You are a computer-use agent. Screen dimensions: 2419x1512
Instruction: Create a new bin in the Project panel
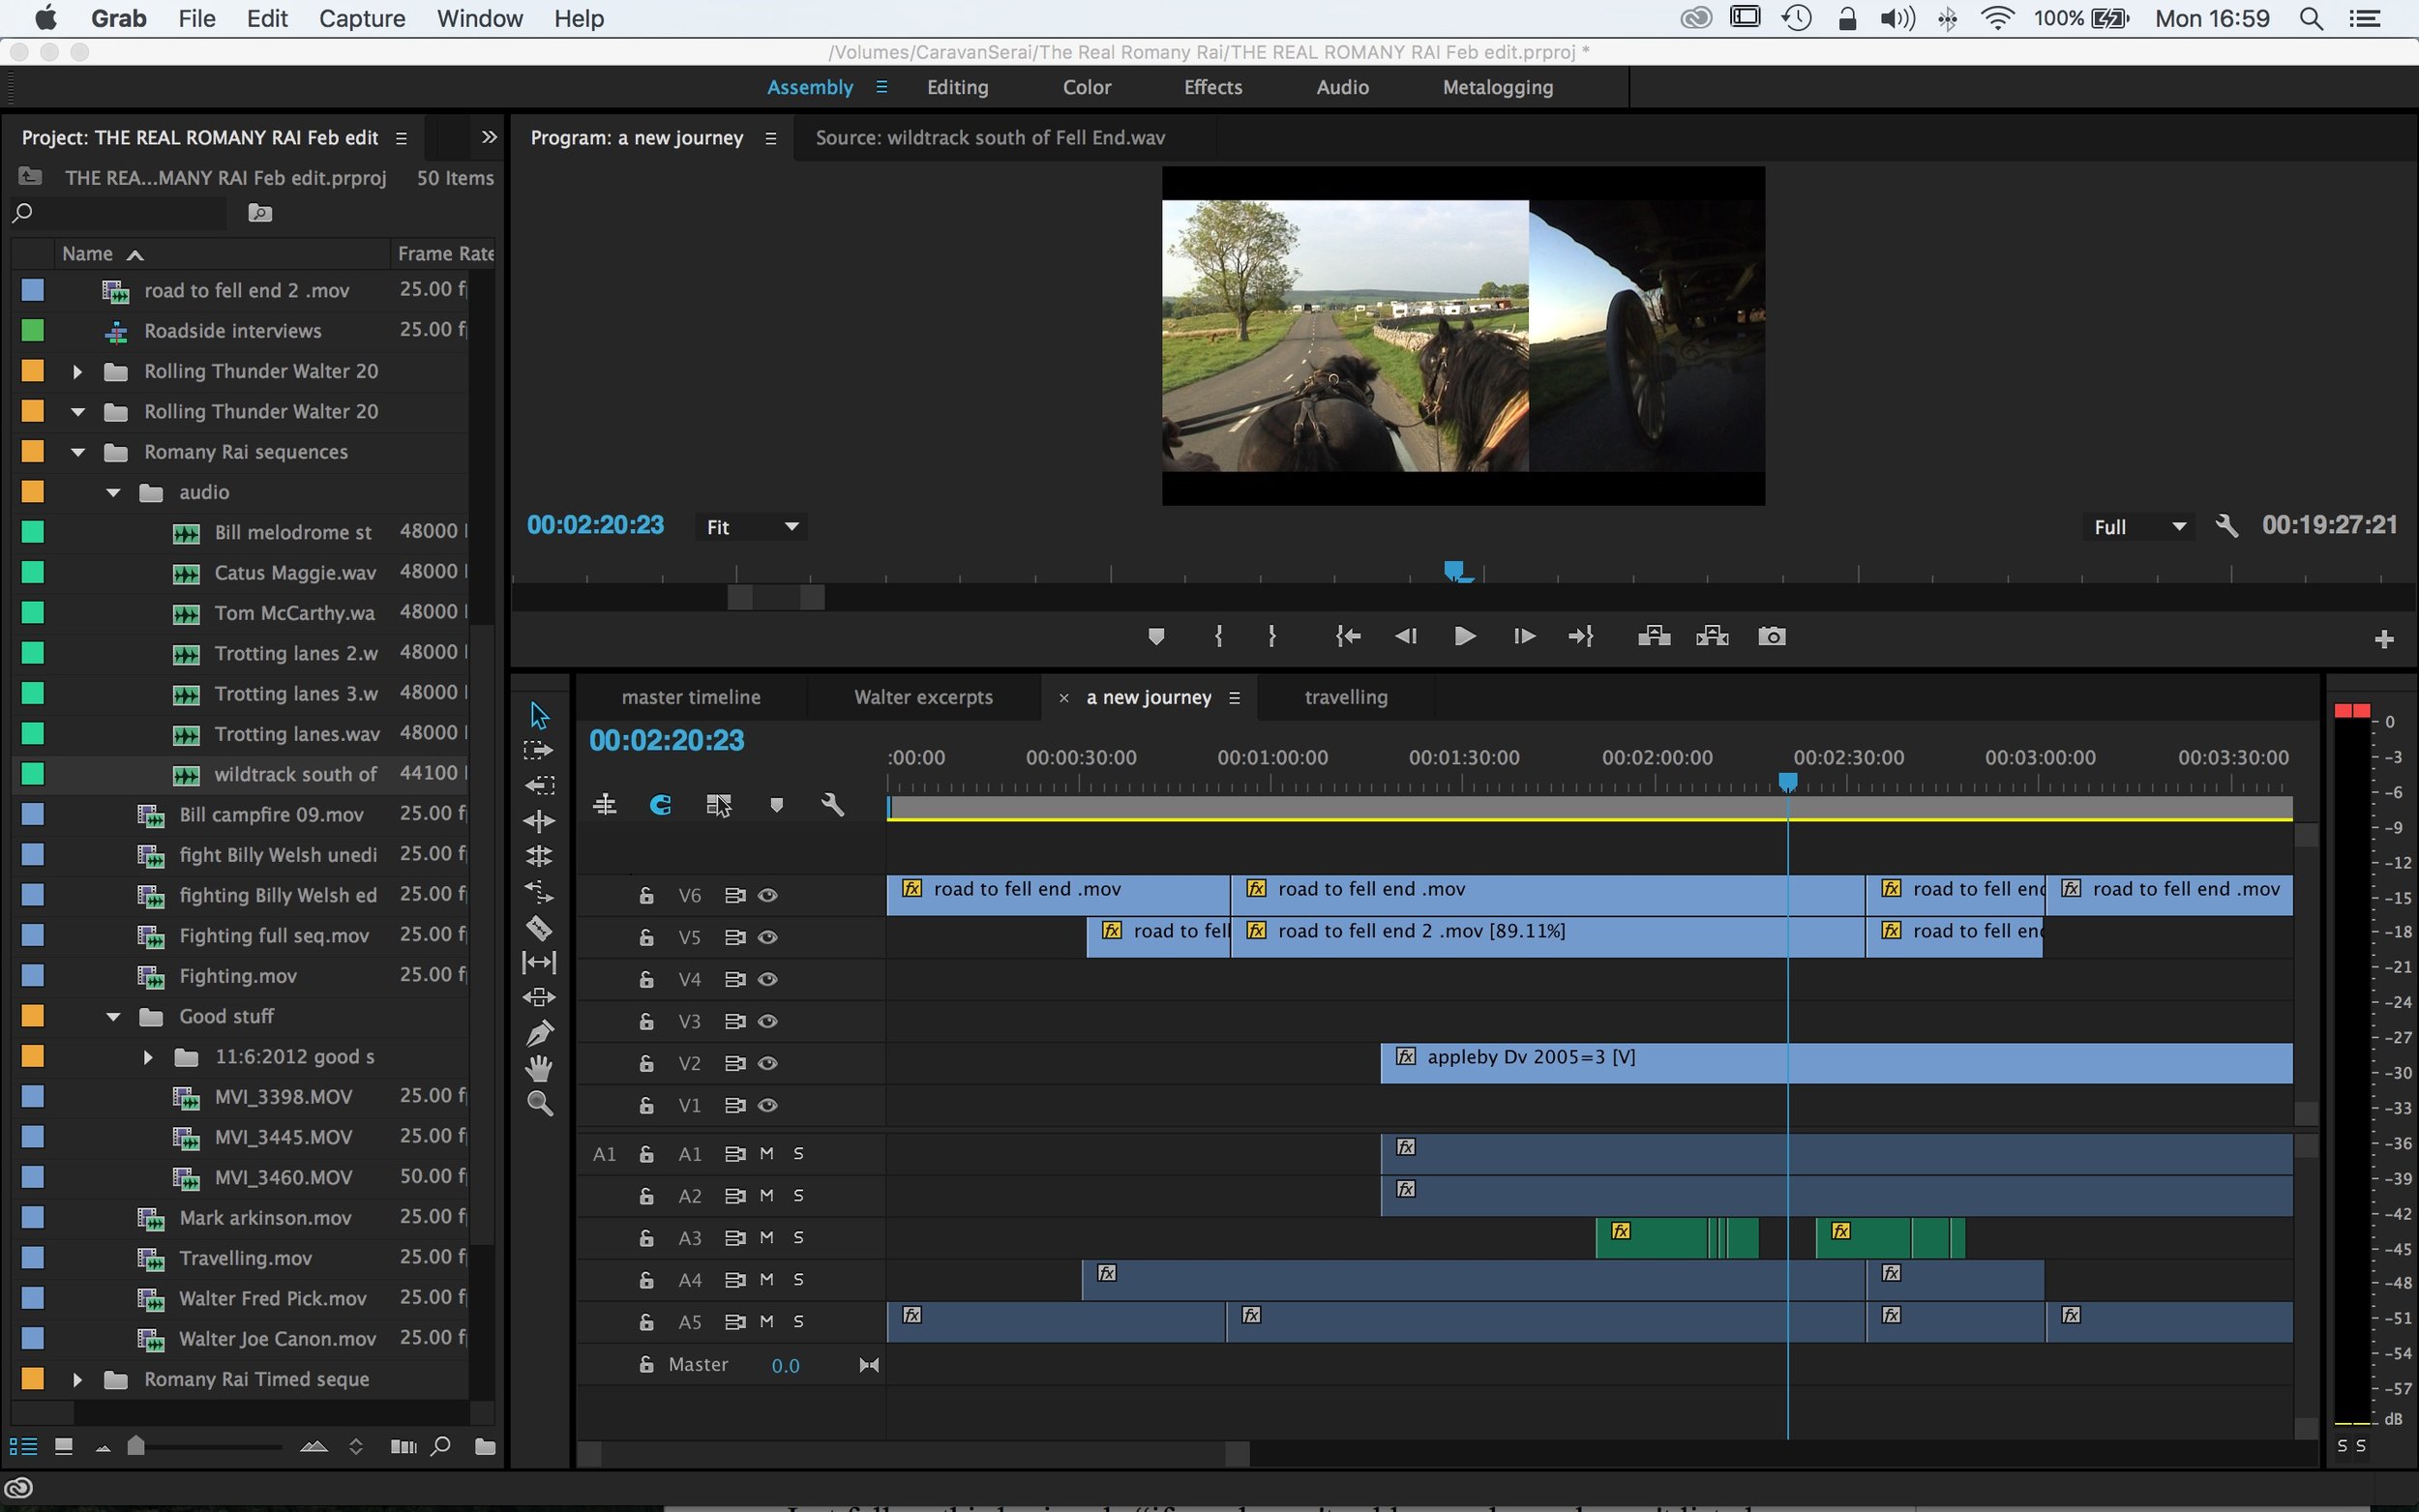(485, 1446)
